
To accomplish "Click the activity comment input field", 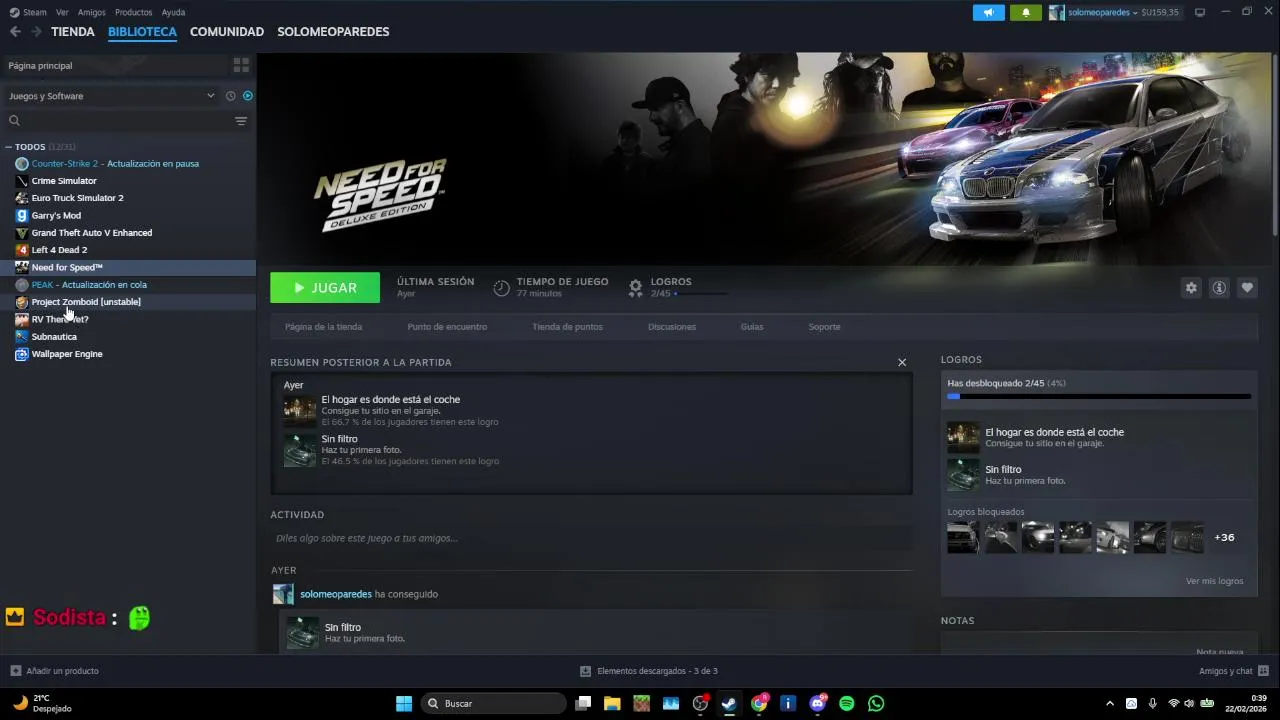I will coord(591,538).
